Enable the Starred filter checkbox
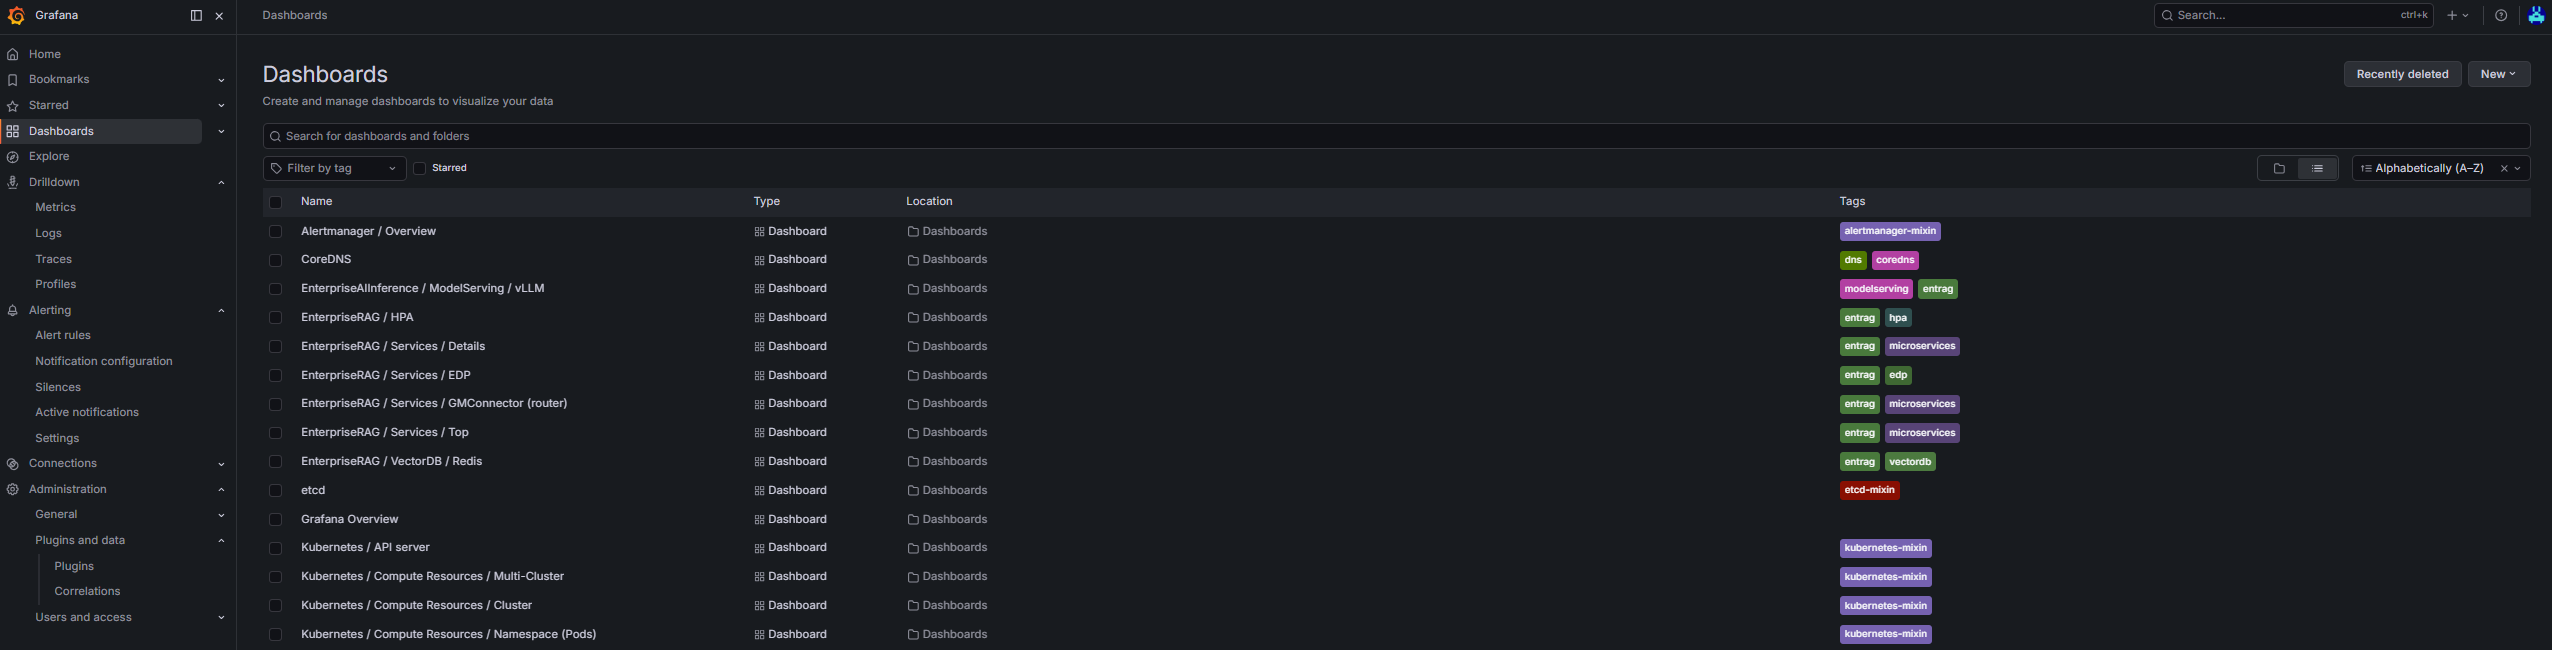 click(420, 168)
